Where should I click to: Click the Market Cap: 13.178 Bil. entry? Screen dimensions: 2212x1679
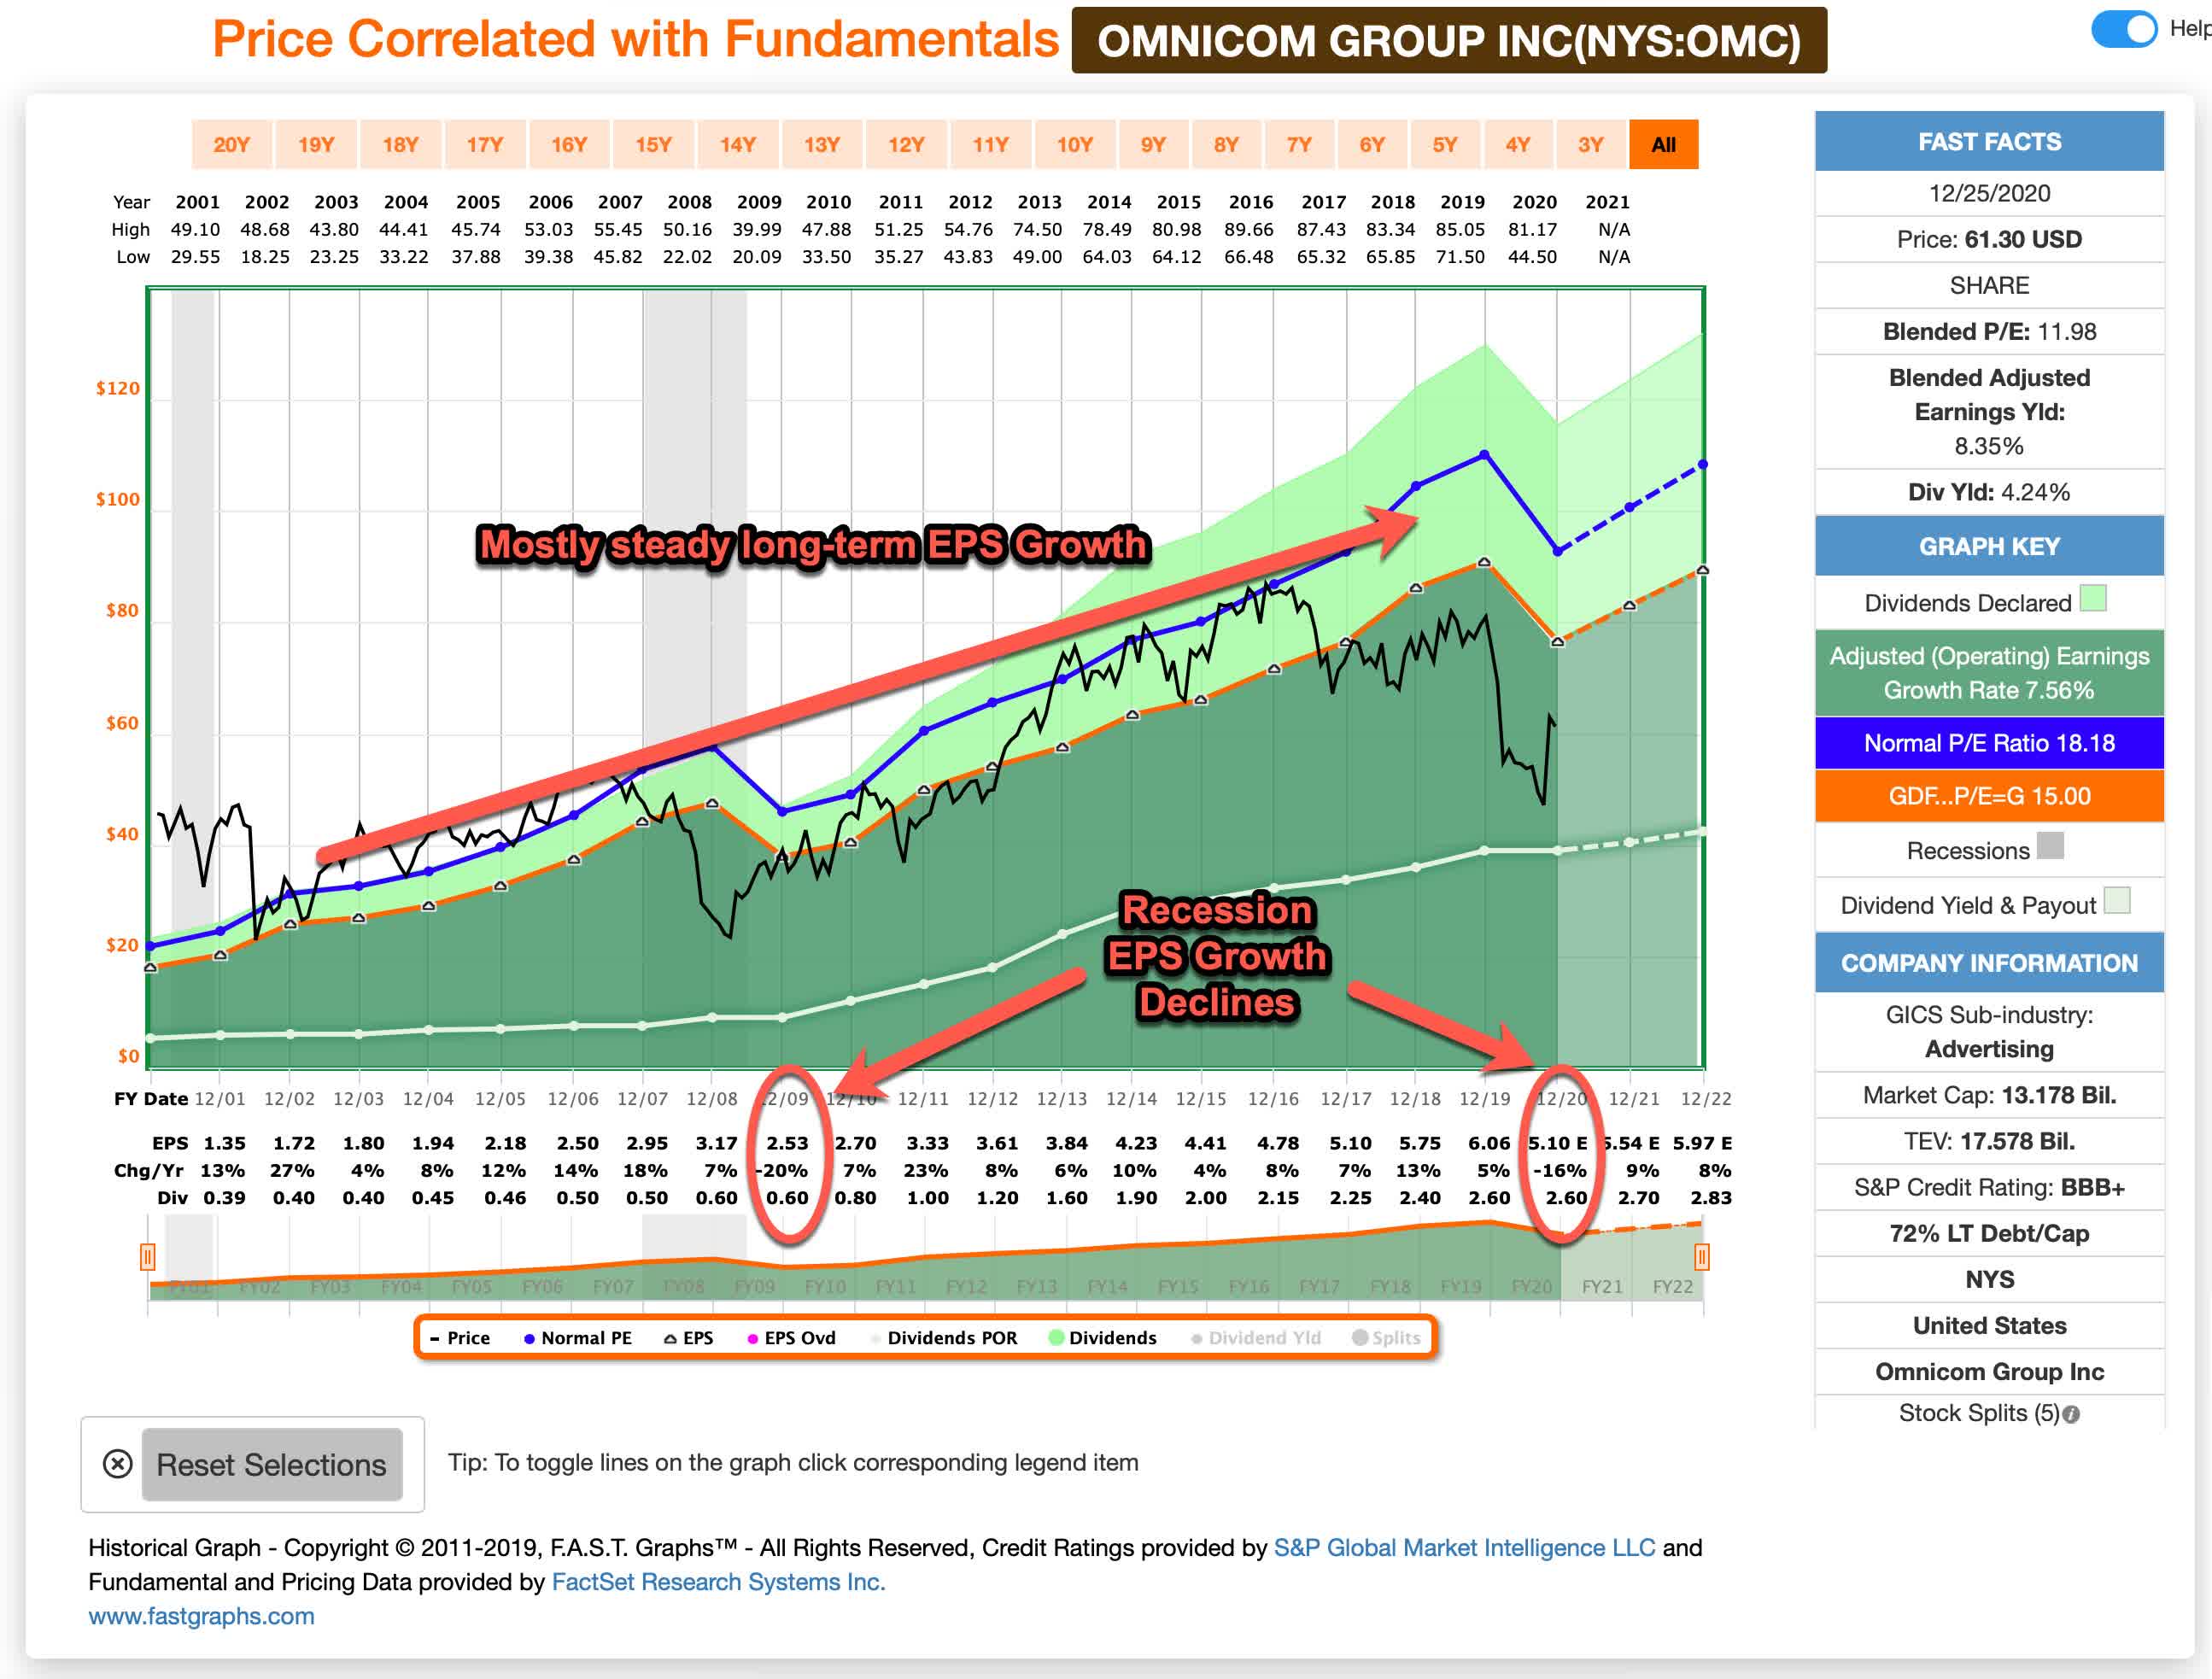[1989, 1095]
